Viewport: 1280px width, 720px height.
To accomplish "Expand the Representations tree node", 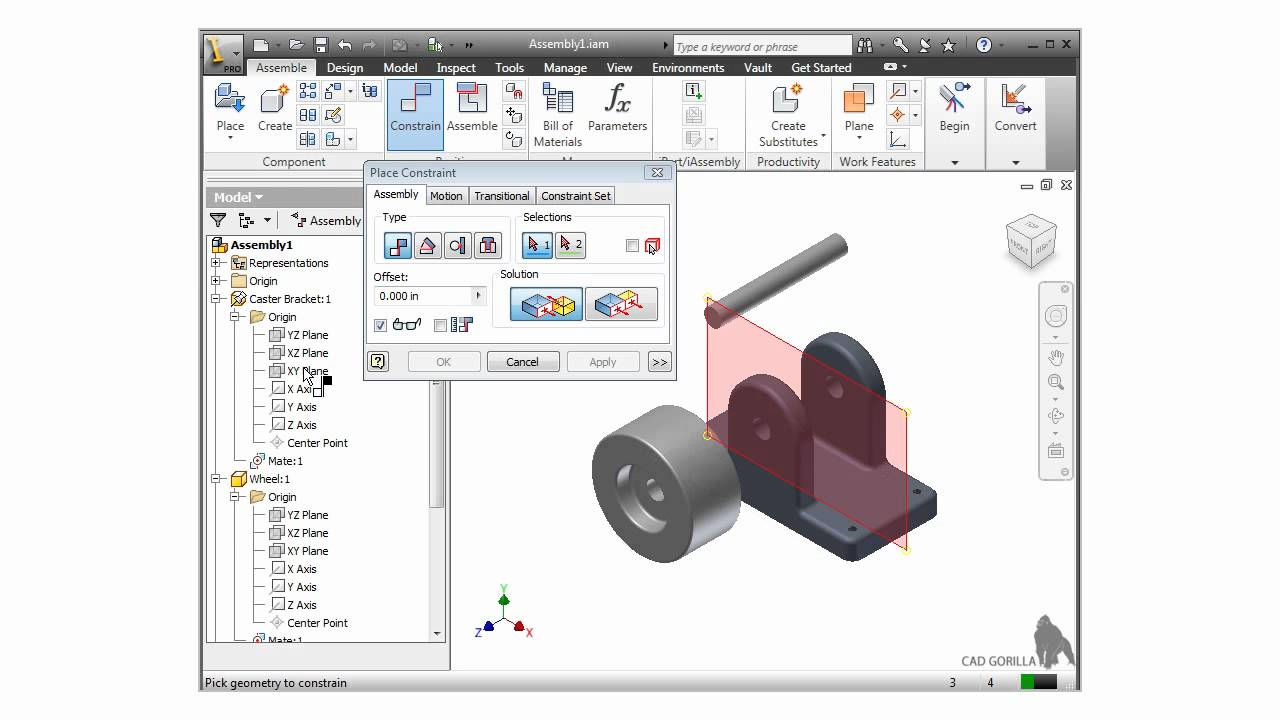I will [215, 263].
